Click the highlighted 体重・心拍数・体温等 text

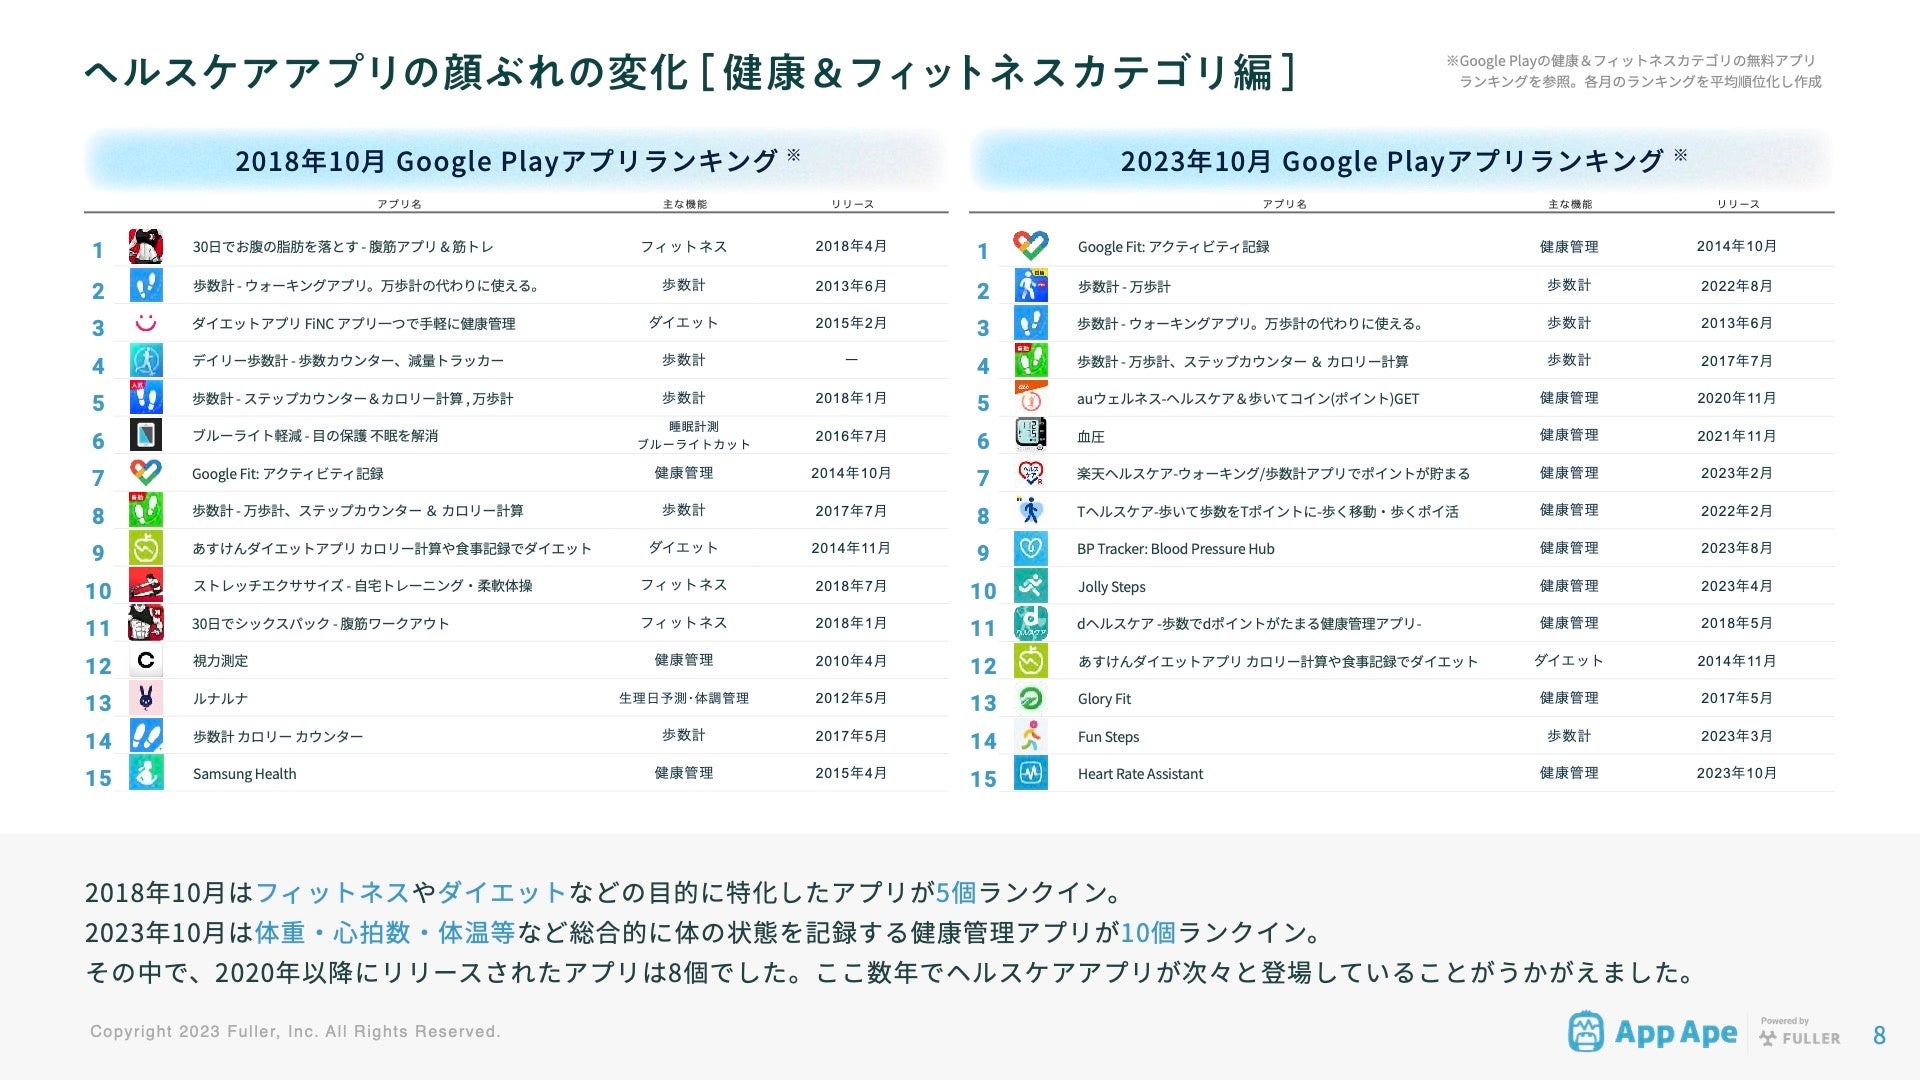tap(385, 932)
